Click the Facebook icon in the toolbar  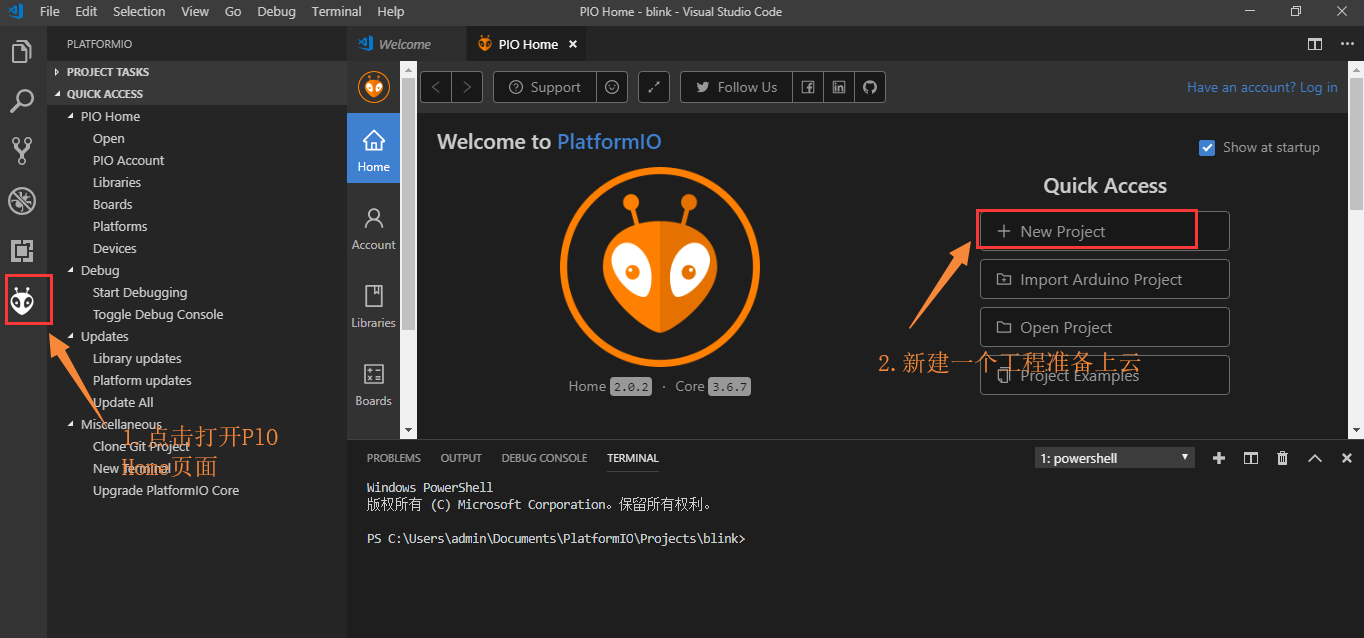pyautogui.click(x=807, y=87)
